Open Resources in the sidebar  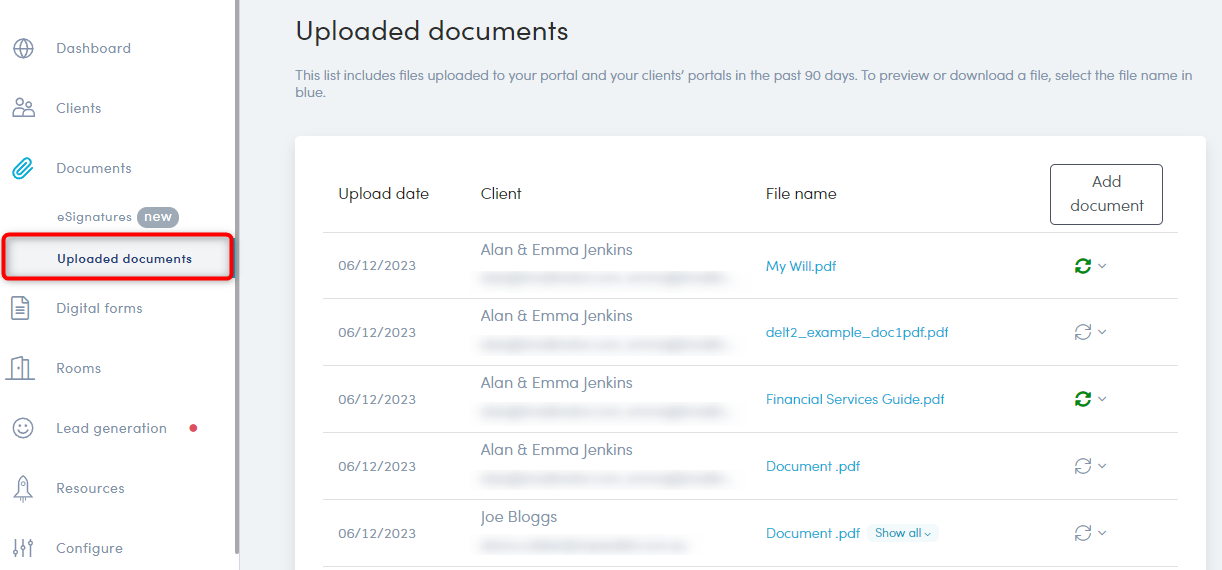tap(90, 488)
